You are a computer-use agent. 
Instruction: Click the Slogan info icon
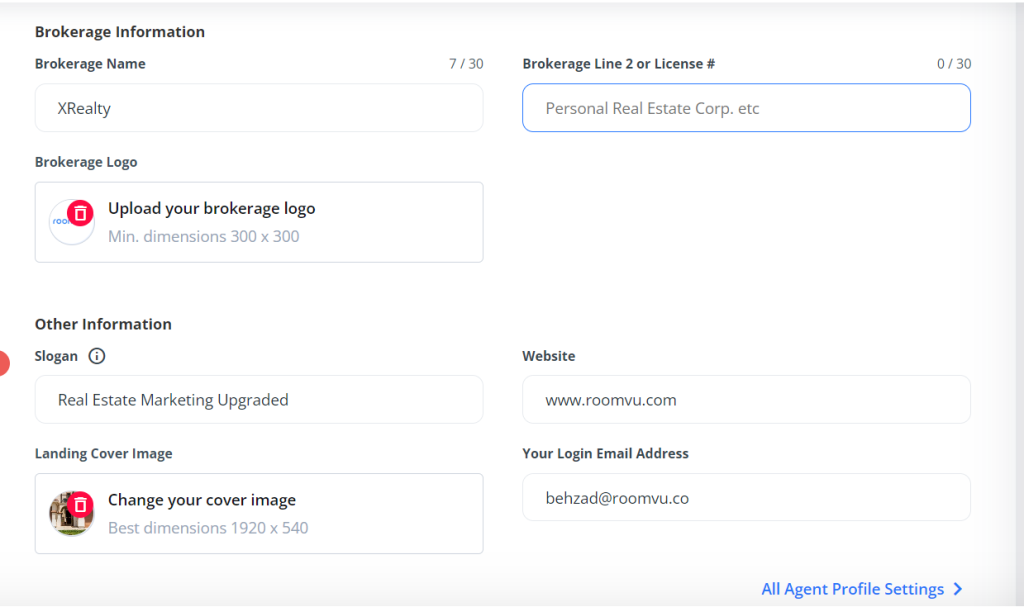point(97,356)
